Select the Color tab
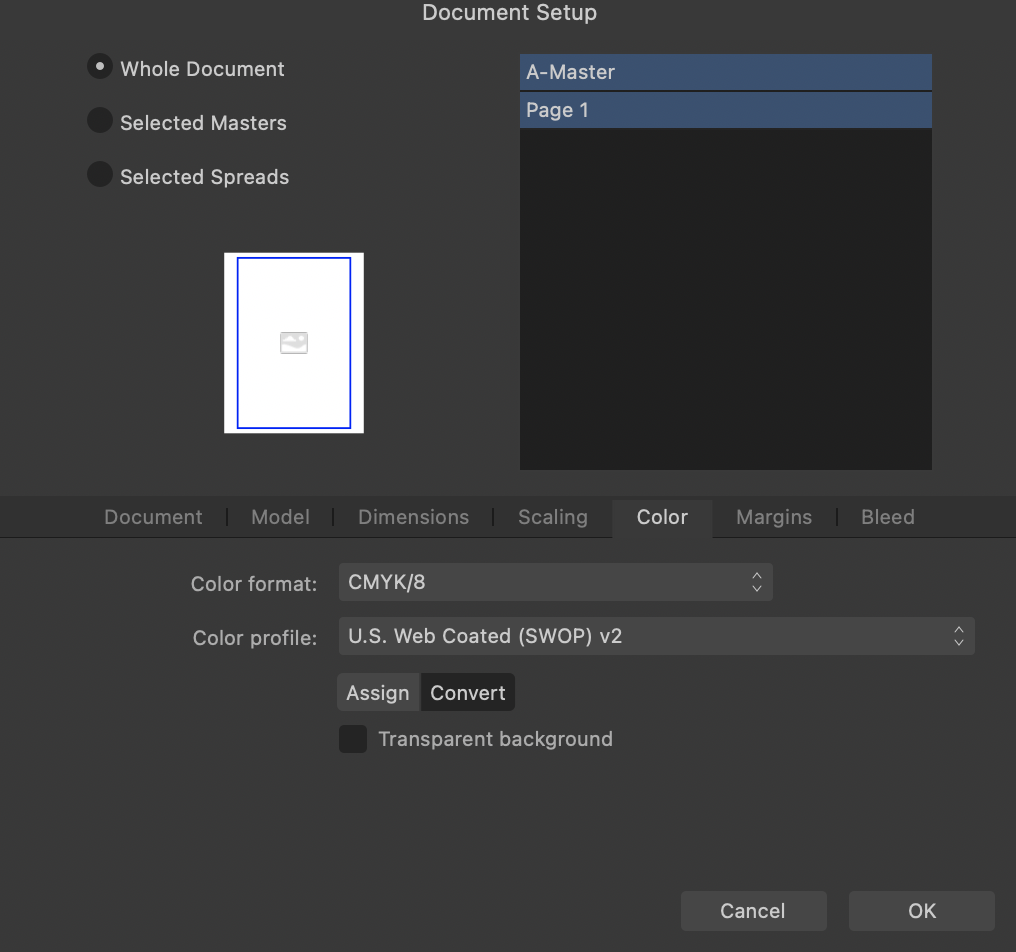The height and width of the screenshot is (952, 1016). pos(662,518)
